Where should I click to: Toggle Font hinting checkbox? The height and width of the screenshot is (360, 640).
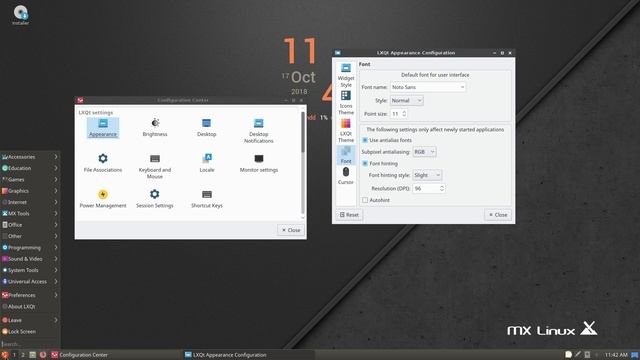tap(365, 163)
